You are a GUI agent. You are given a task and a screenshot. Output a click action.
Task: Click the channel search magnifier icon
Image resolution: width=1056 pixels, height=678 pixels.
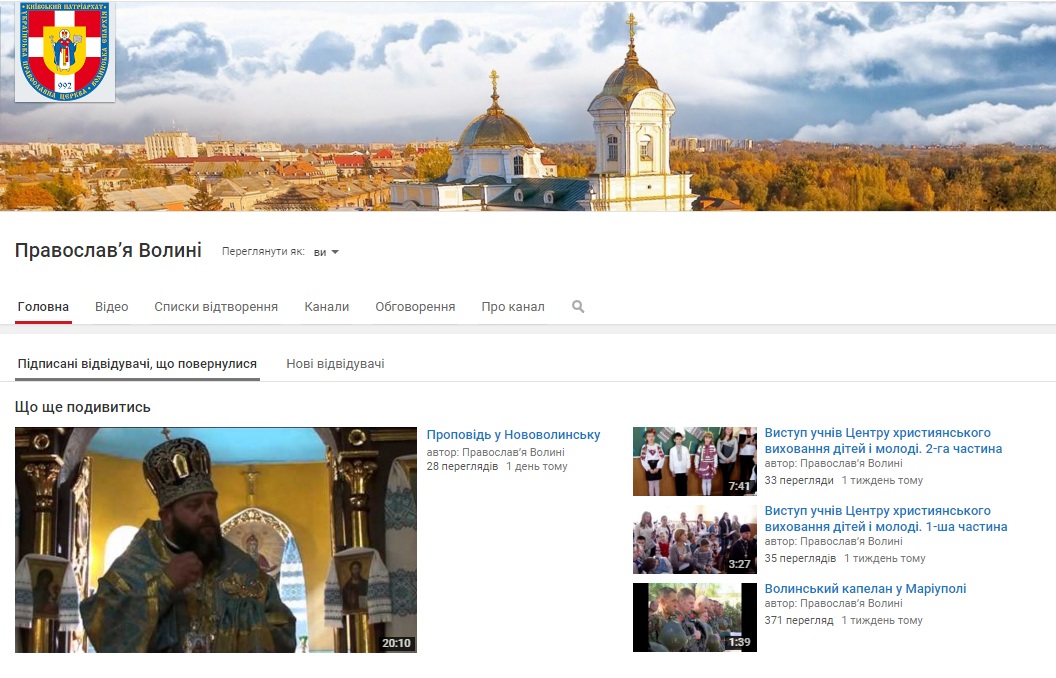tap(578, 307)
